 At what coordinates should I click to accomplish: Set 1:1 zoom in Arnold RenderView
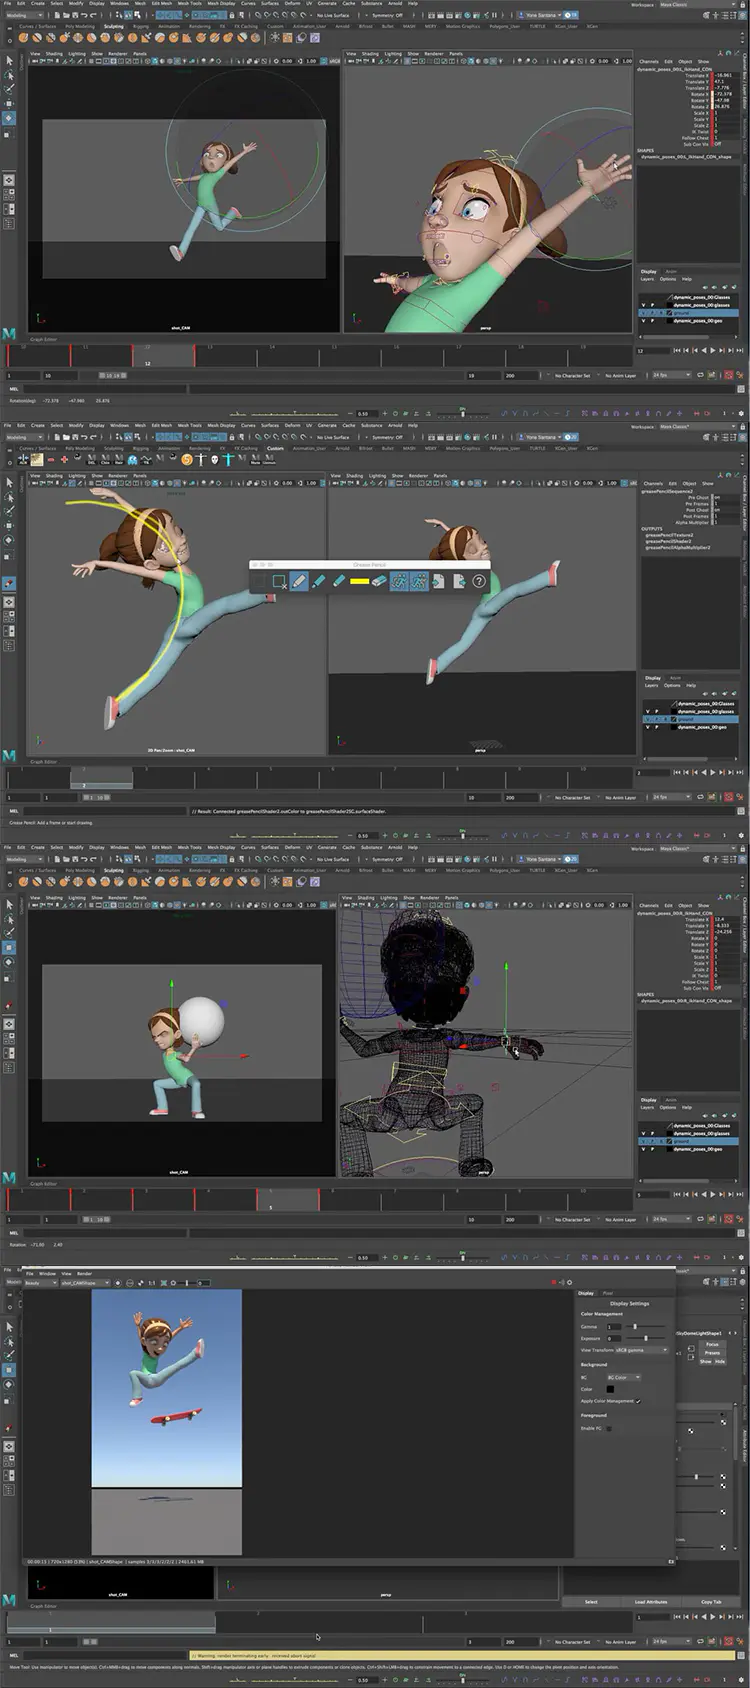point(152,1283)
